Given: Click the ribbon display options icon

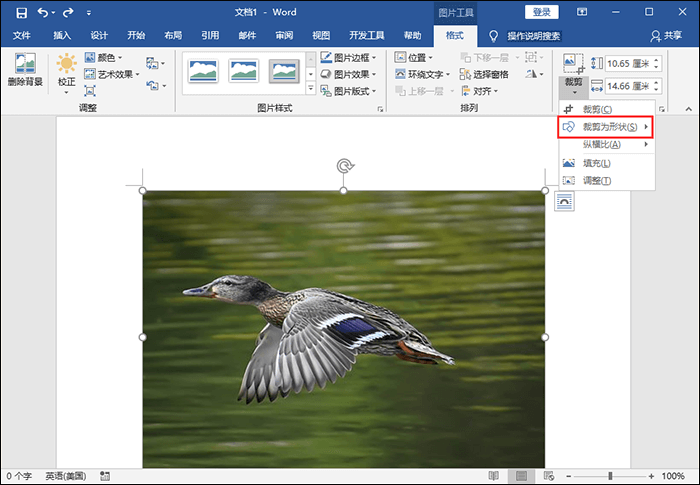Looking at the screenshot, I should [582, 13].
